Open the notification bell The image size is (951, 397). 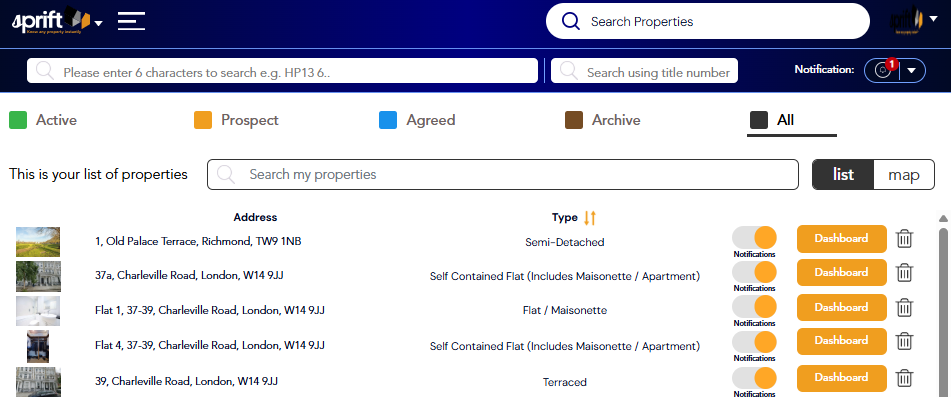tap(883, 70)
